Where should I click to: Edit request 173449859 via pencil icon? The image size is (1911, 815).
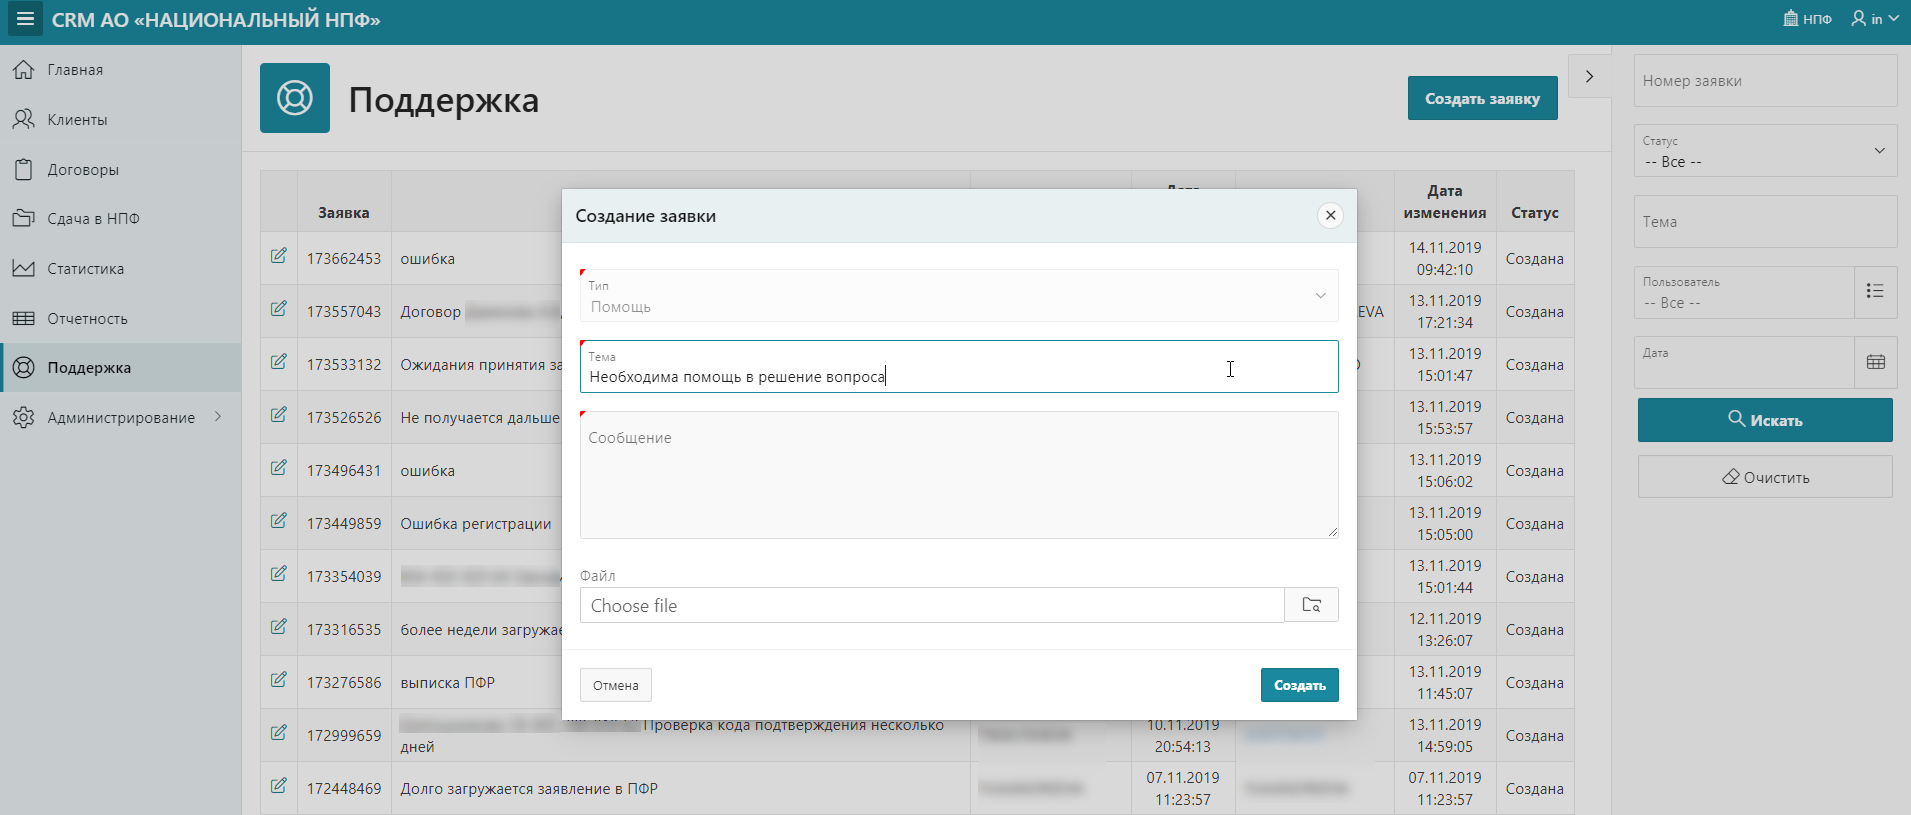click(279, 521)
